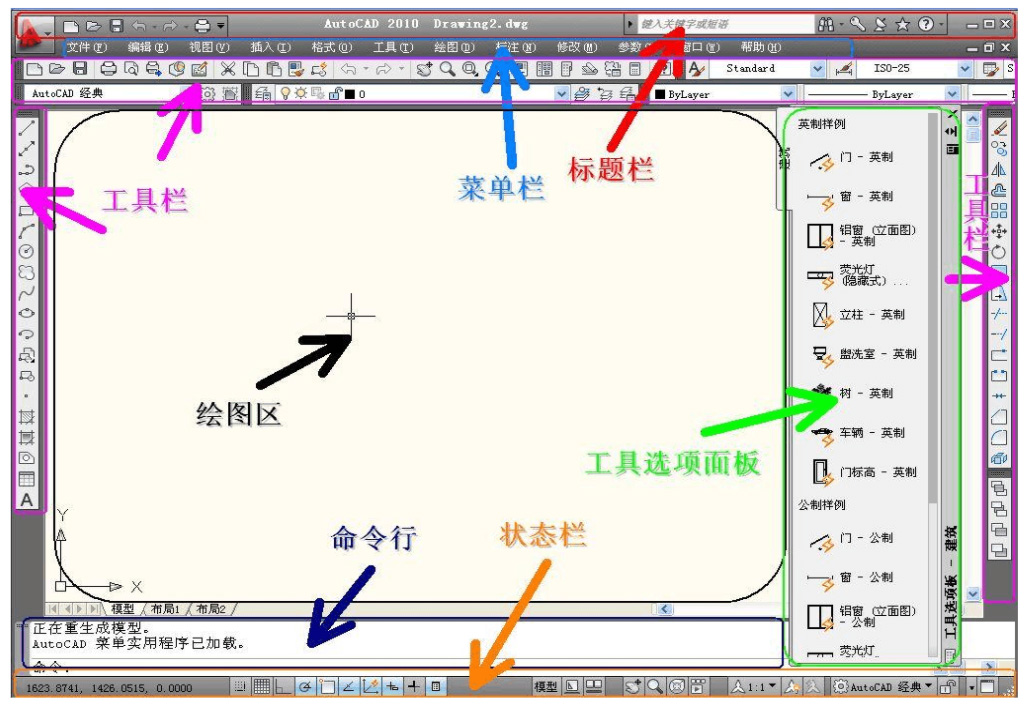Switch to the 布局2 layout tab
The height and width of the screenshot is (705, 1026).
click(211, 609)
